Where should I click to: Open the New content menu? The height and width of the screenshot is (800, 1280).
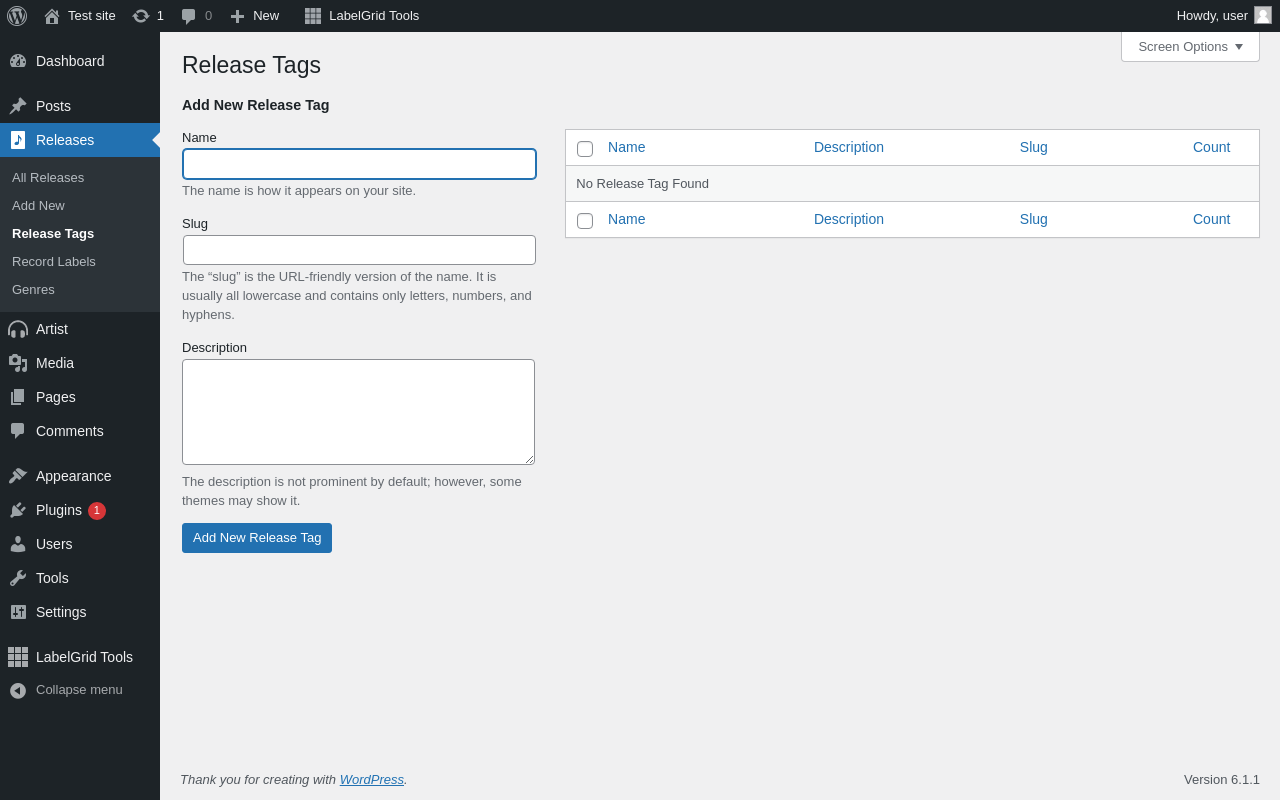pos(255,16)
